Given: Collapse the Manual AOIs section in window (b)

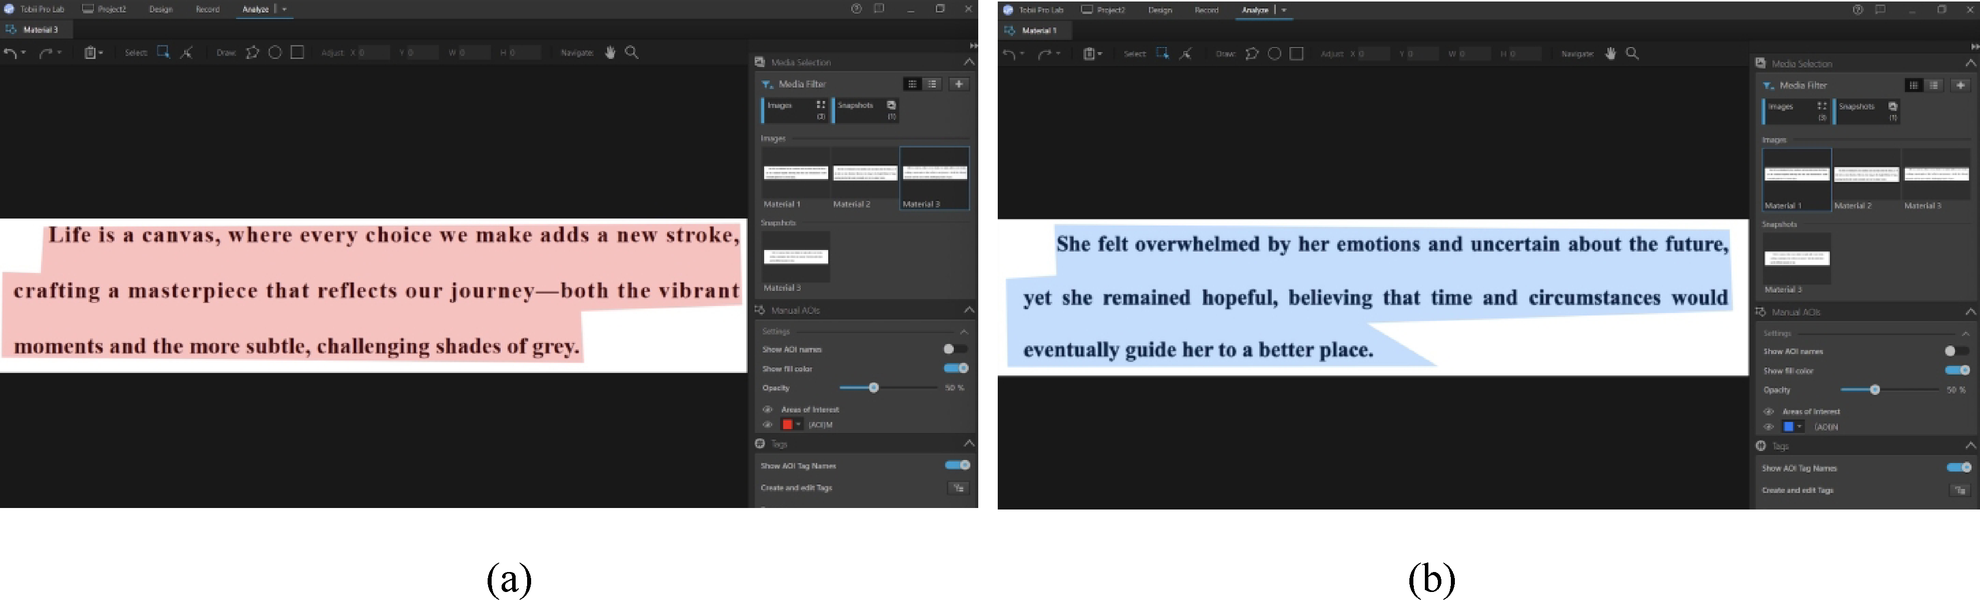Looking at the screenshot, I should pos(1969,312).
